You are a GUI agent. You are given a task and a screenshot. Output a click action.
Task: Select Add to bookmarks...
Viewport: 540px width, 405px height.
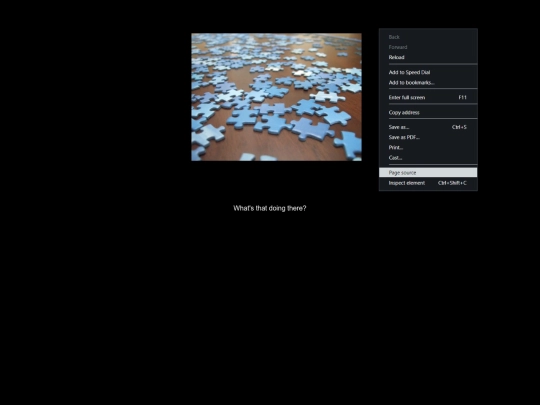[428, 83]
